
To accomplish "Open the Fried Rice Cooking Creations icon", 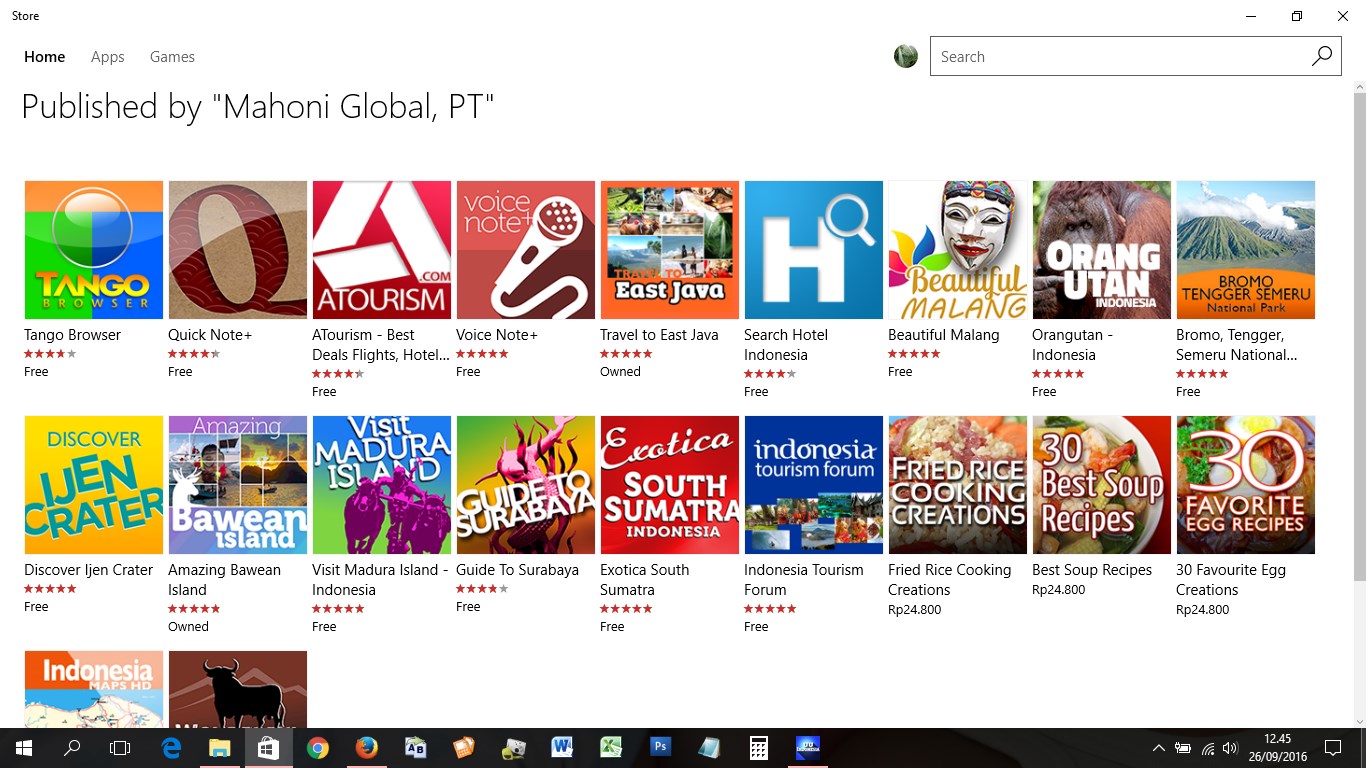I will [x=958, y=485].
